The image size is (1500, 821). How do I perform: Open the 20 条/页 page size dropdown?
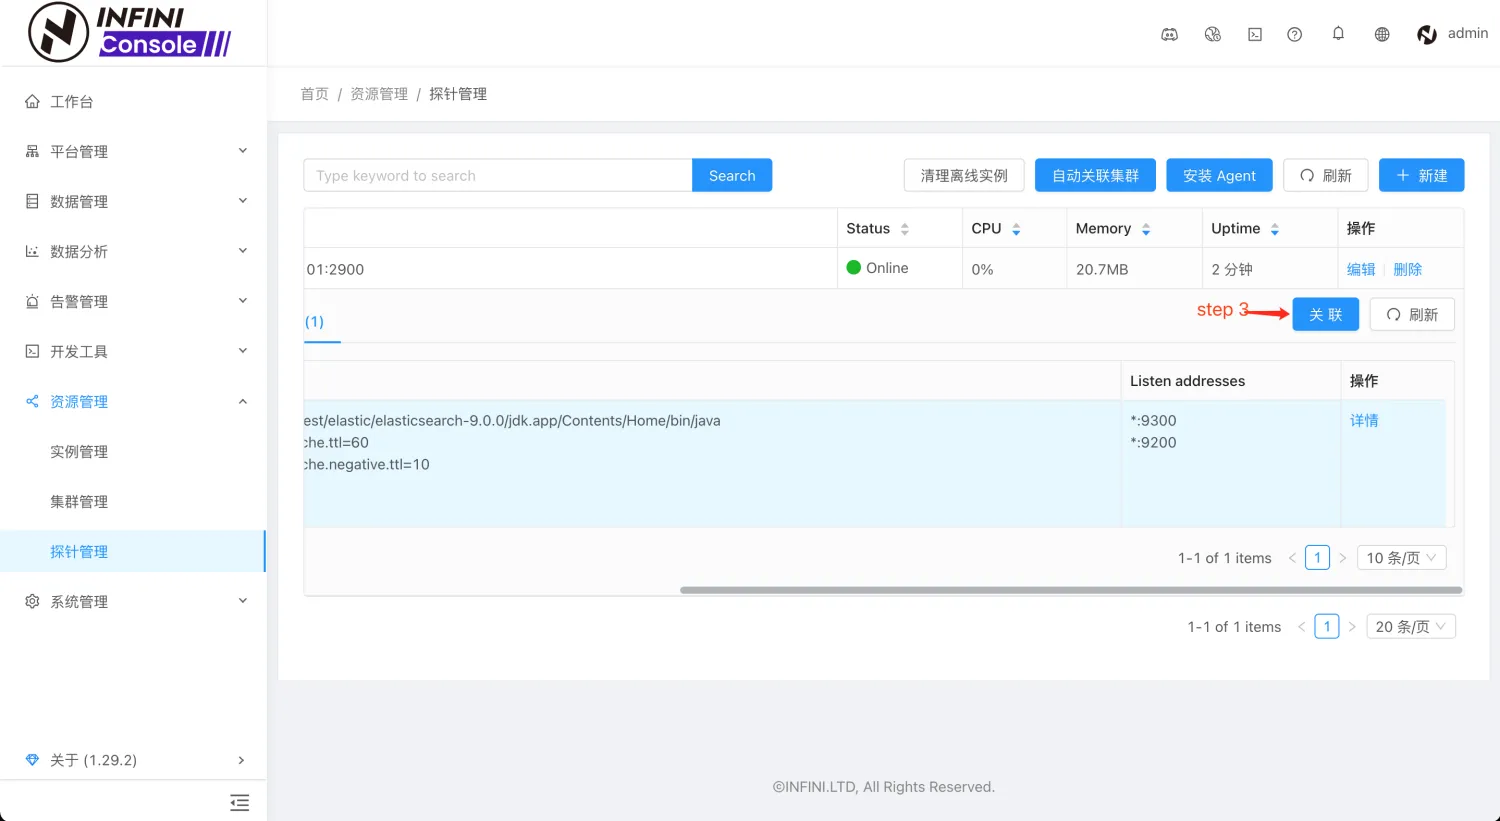[1411, 627]
